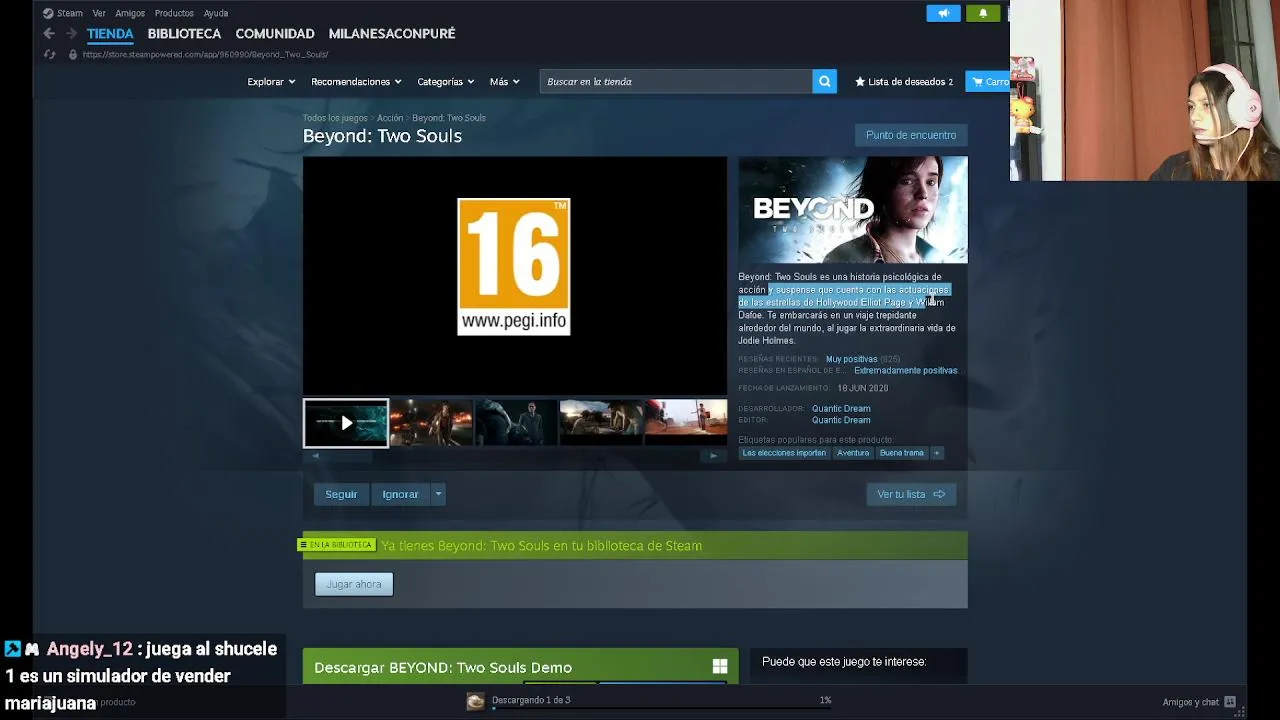The width and height of the screenshot is (1280, 720).
Task: Open the Ver menu
Action: tap(99, 13)
